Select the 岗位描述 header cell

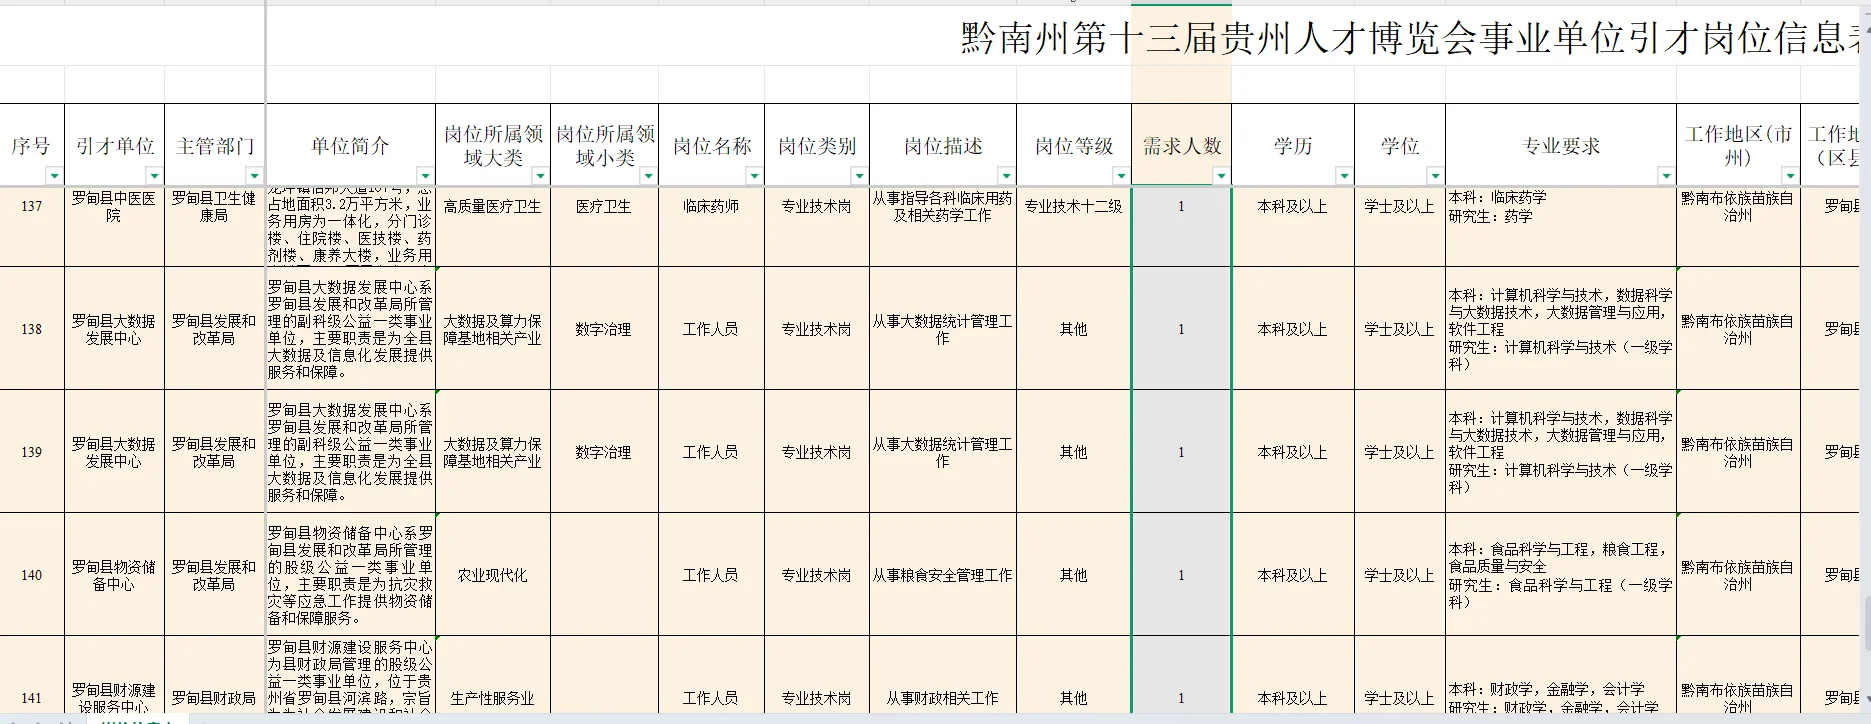[943, 146]
